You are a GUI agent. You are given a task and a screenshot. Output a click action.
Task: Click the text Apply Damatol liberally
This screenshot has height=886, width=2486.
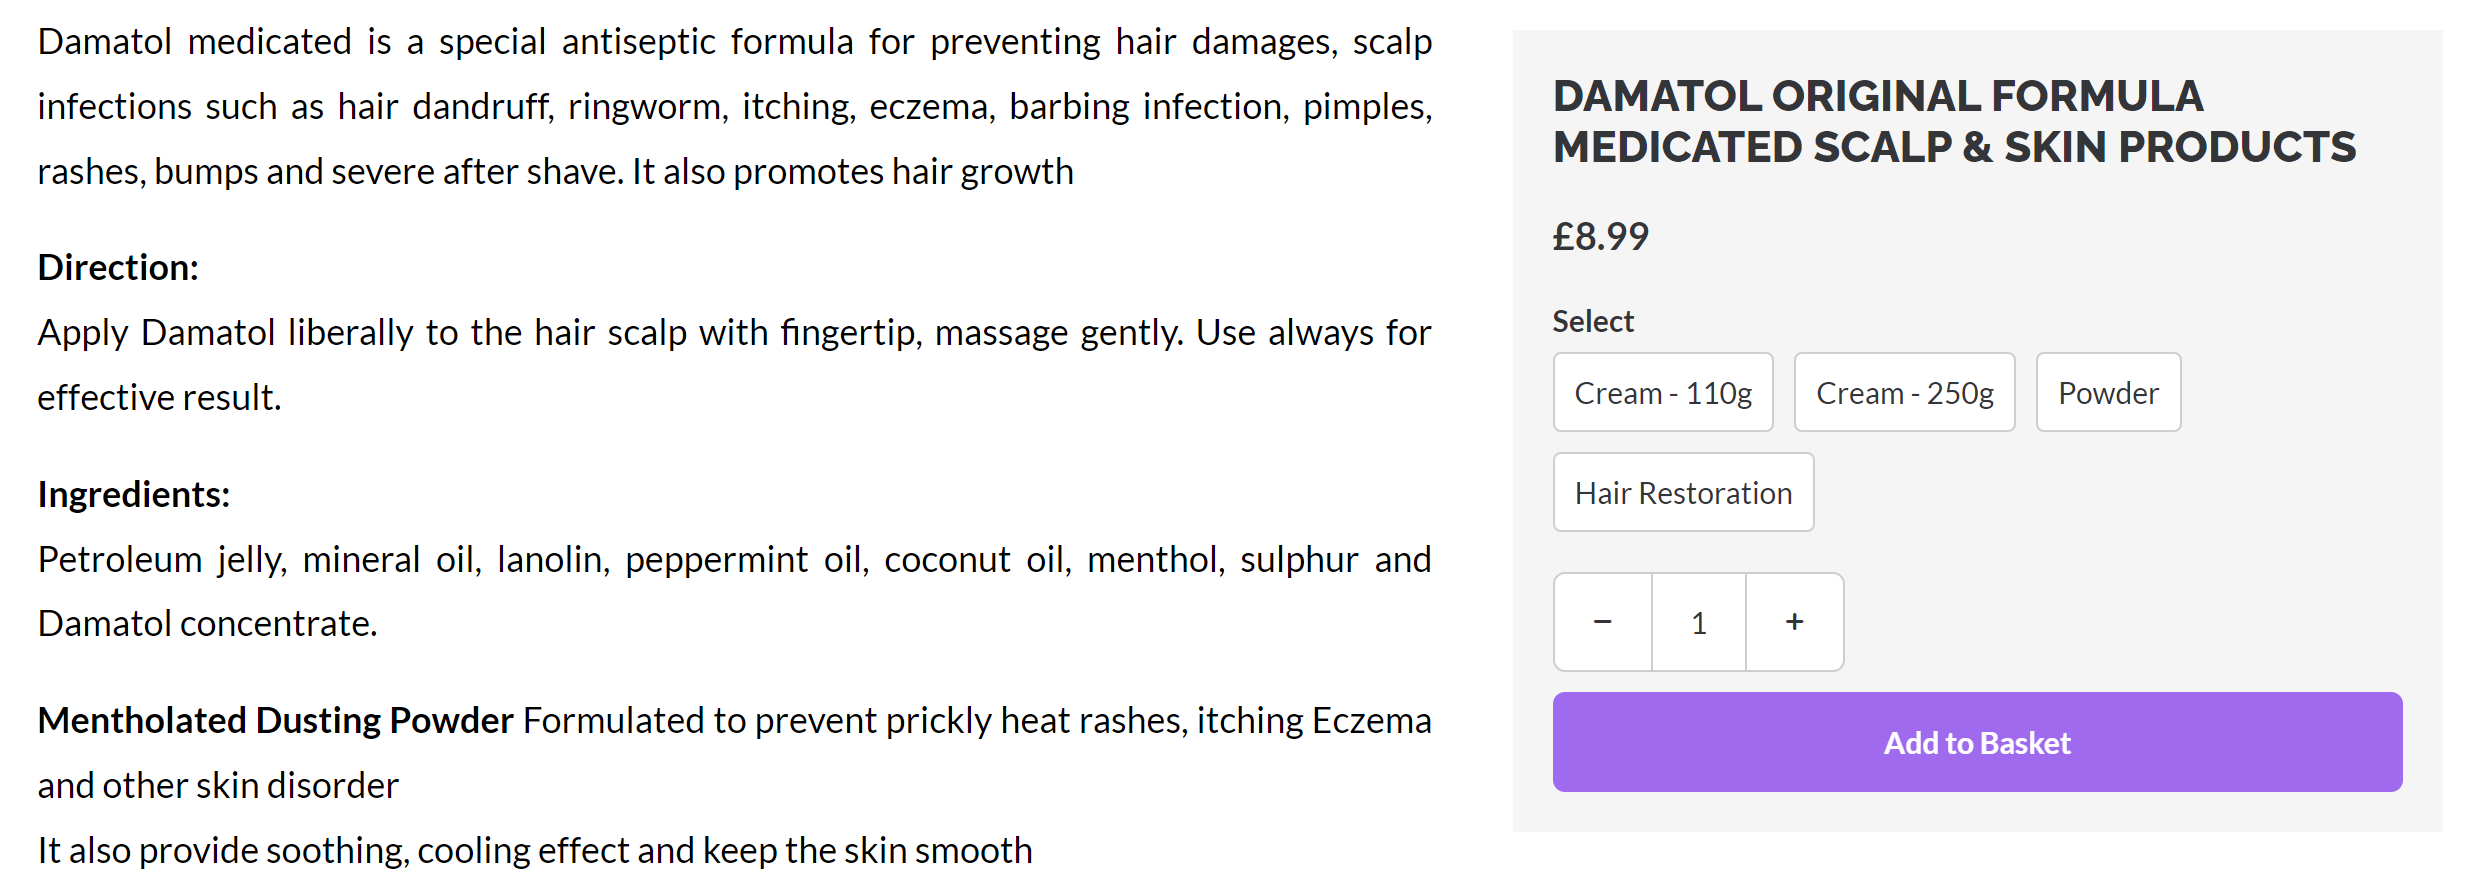[225, 332]
